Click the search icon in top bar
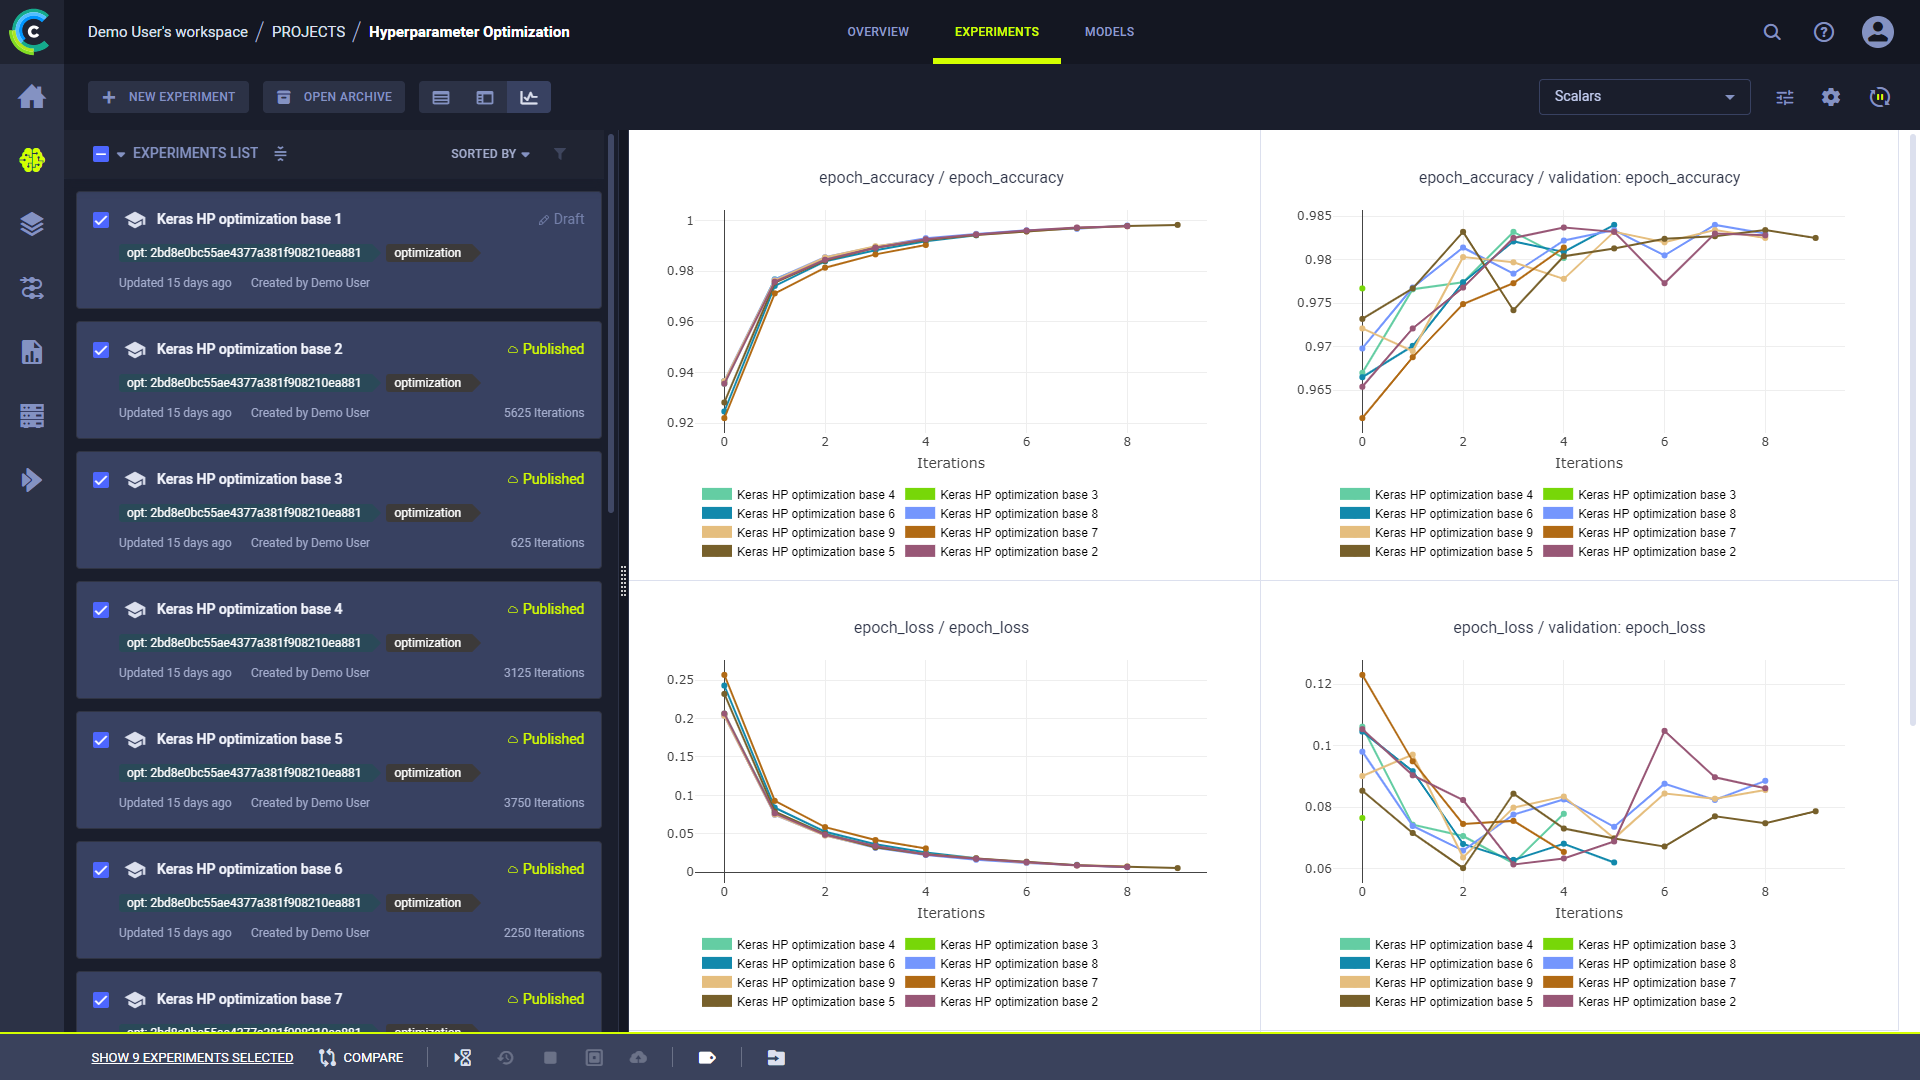The width and height of the screenshot is (1920, 1080). [x=1772, y=32]
